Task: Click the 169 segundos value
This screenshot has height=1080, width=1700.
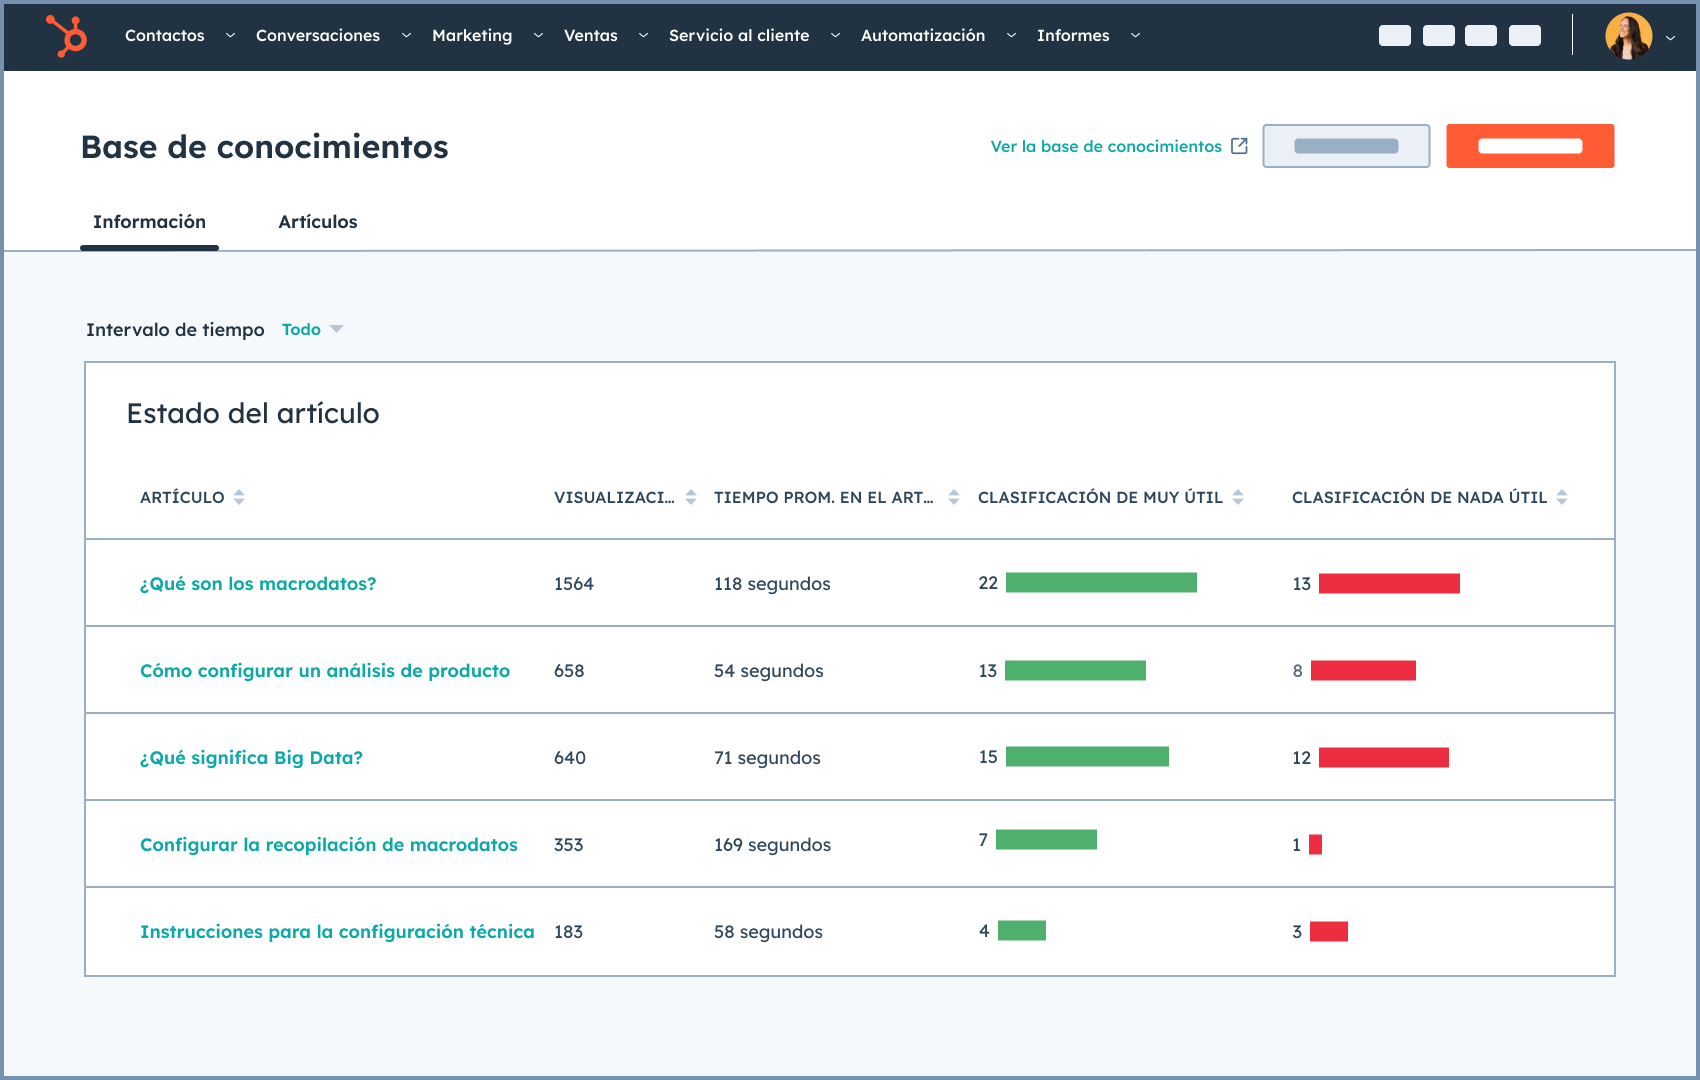Action: (772, 845)
